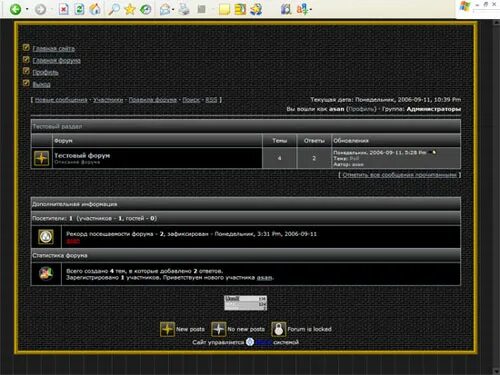Click the Mail envelope toolbar icon
Screen dimensions: 500x375
(164, 9)
